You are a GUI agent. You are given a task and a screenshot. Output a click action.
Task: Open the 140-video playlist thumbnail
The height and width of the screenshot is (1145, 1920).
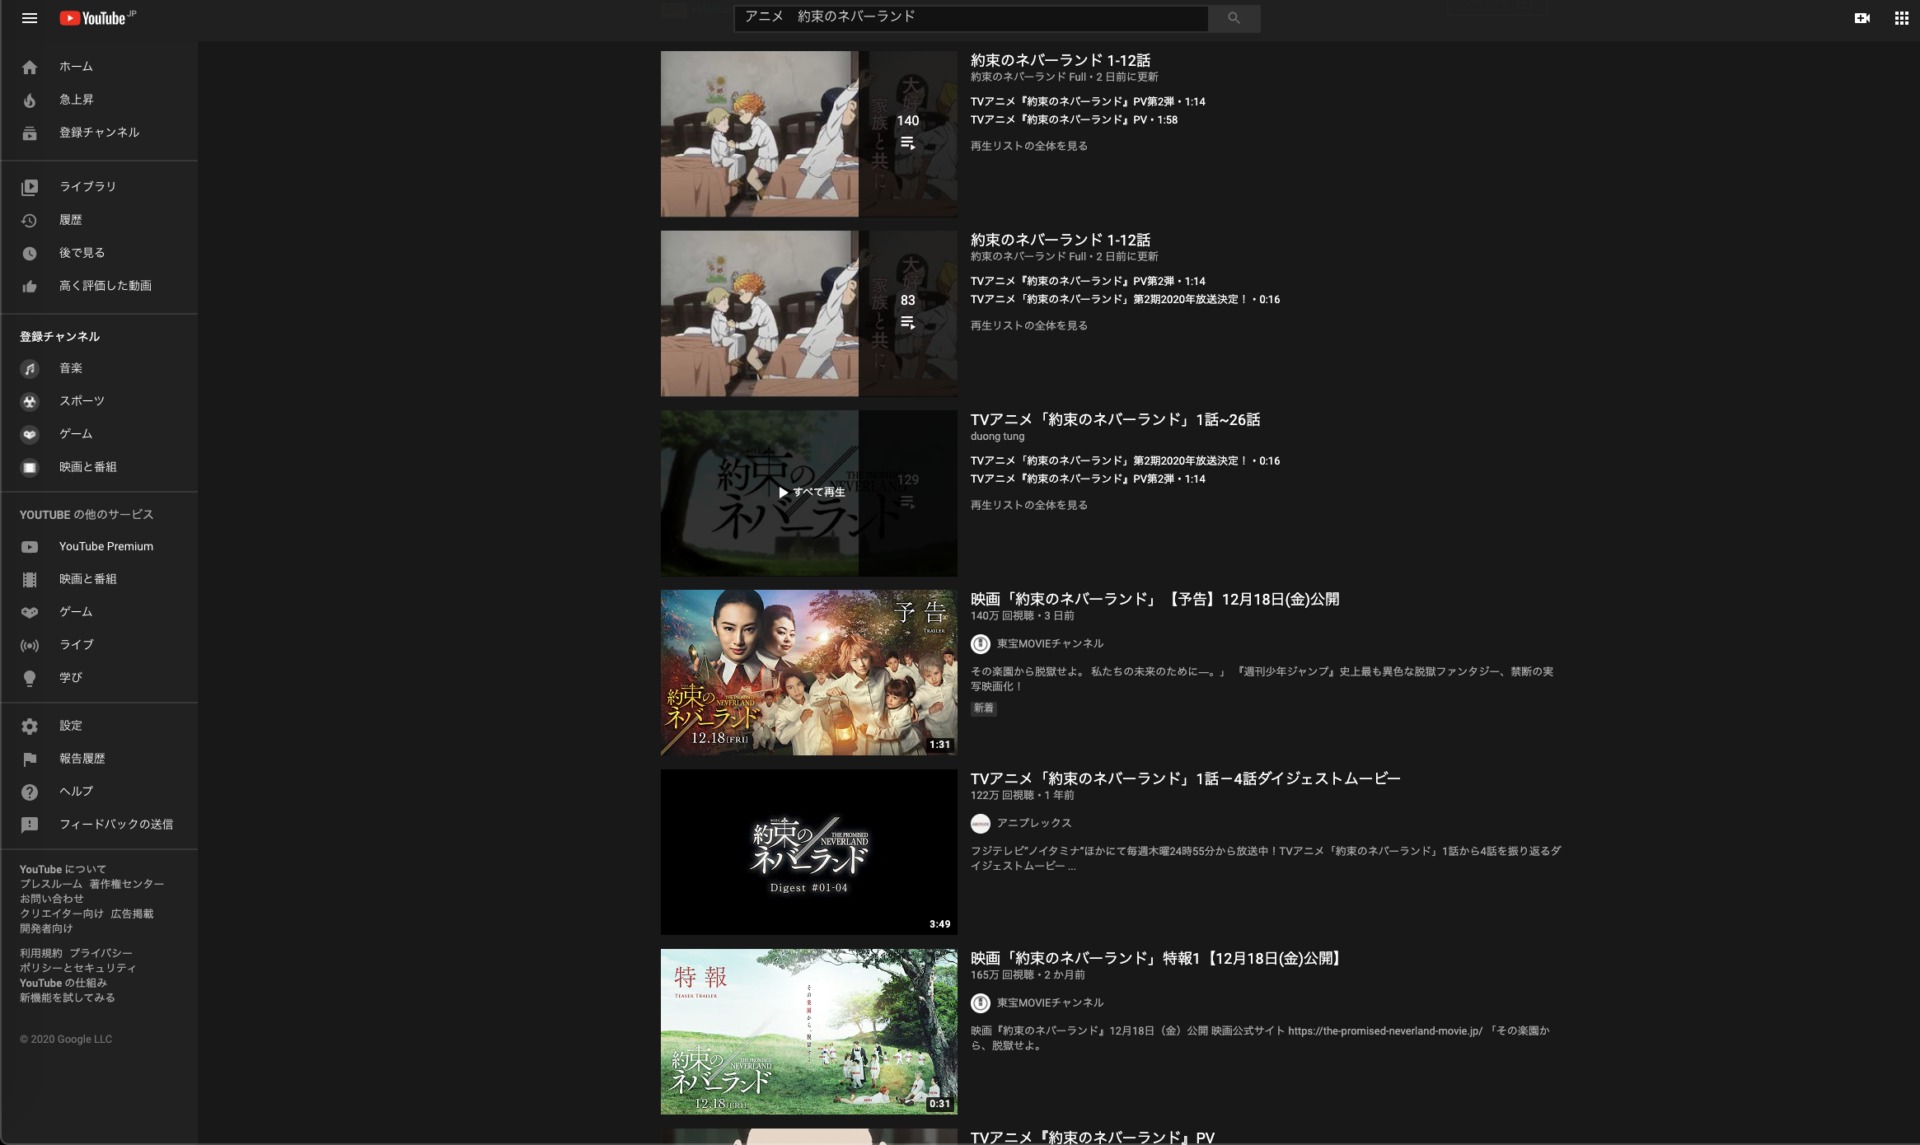click(x=808, y=134)
